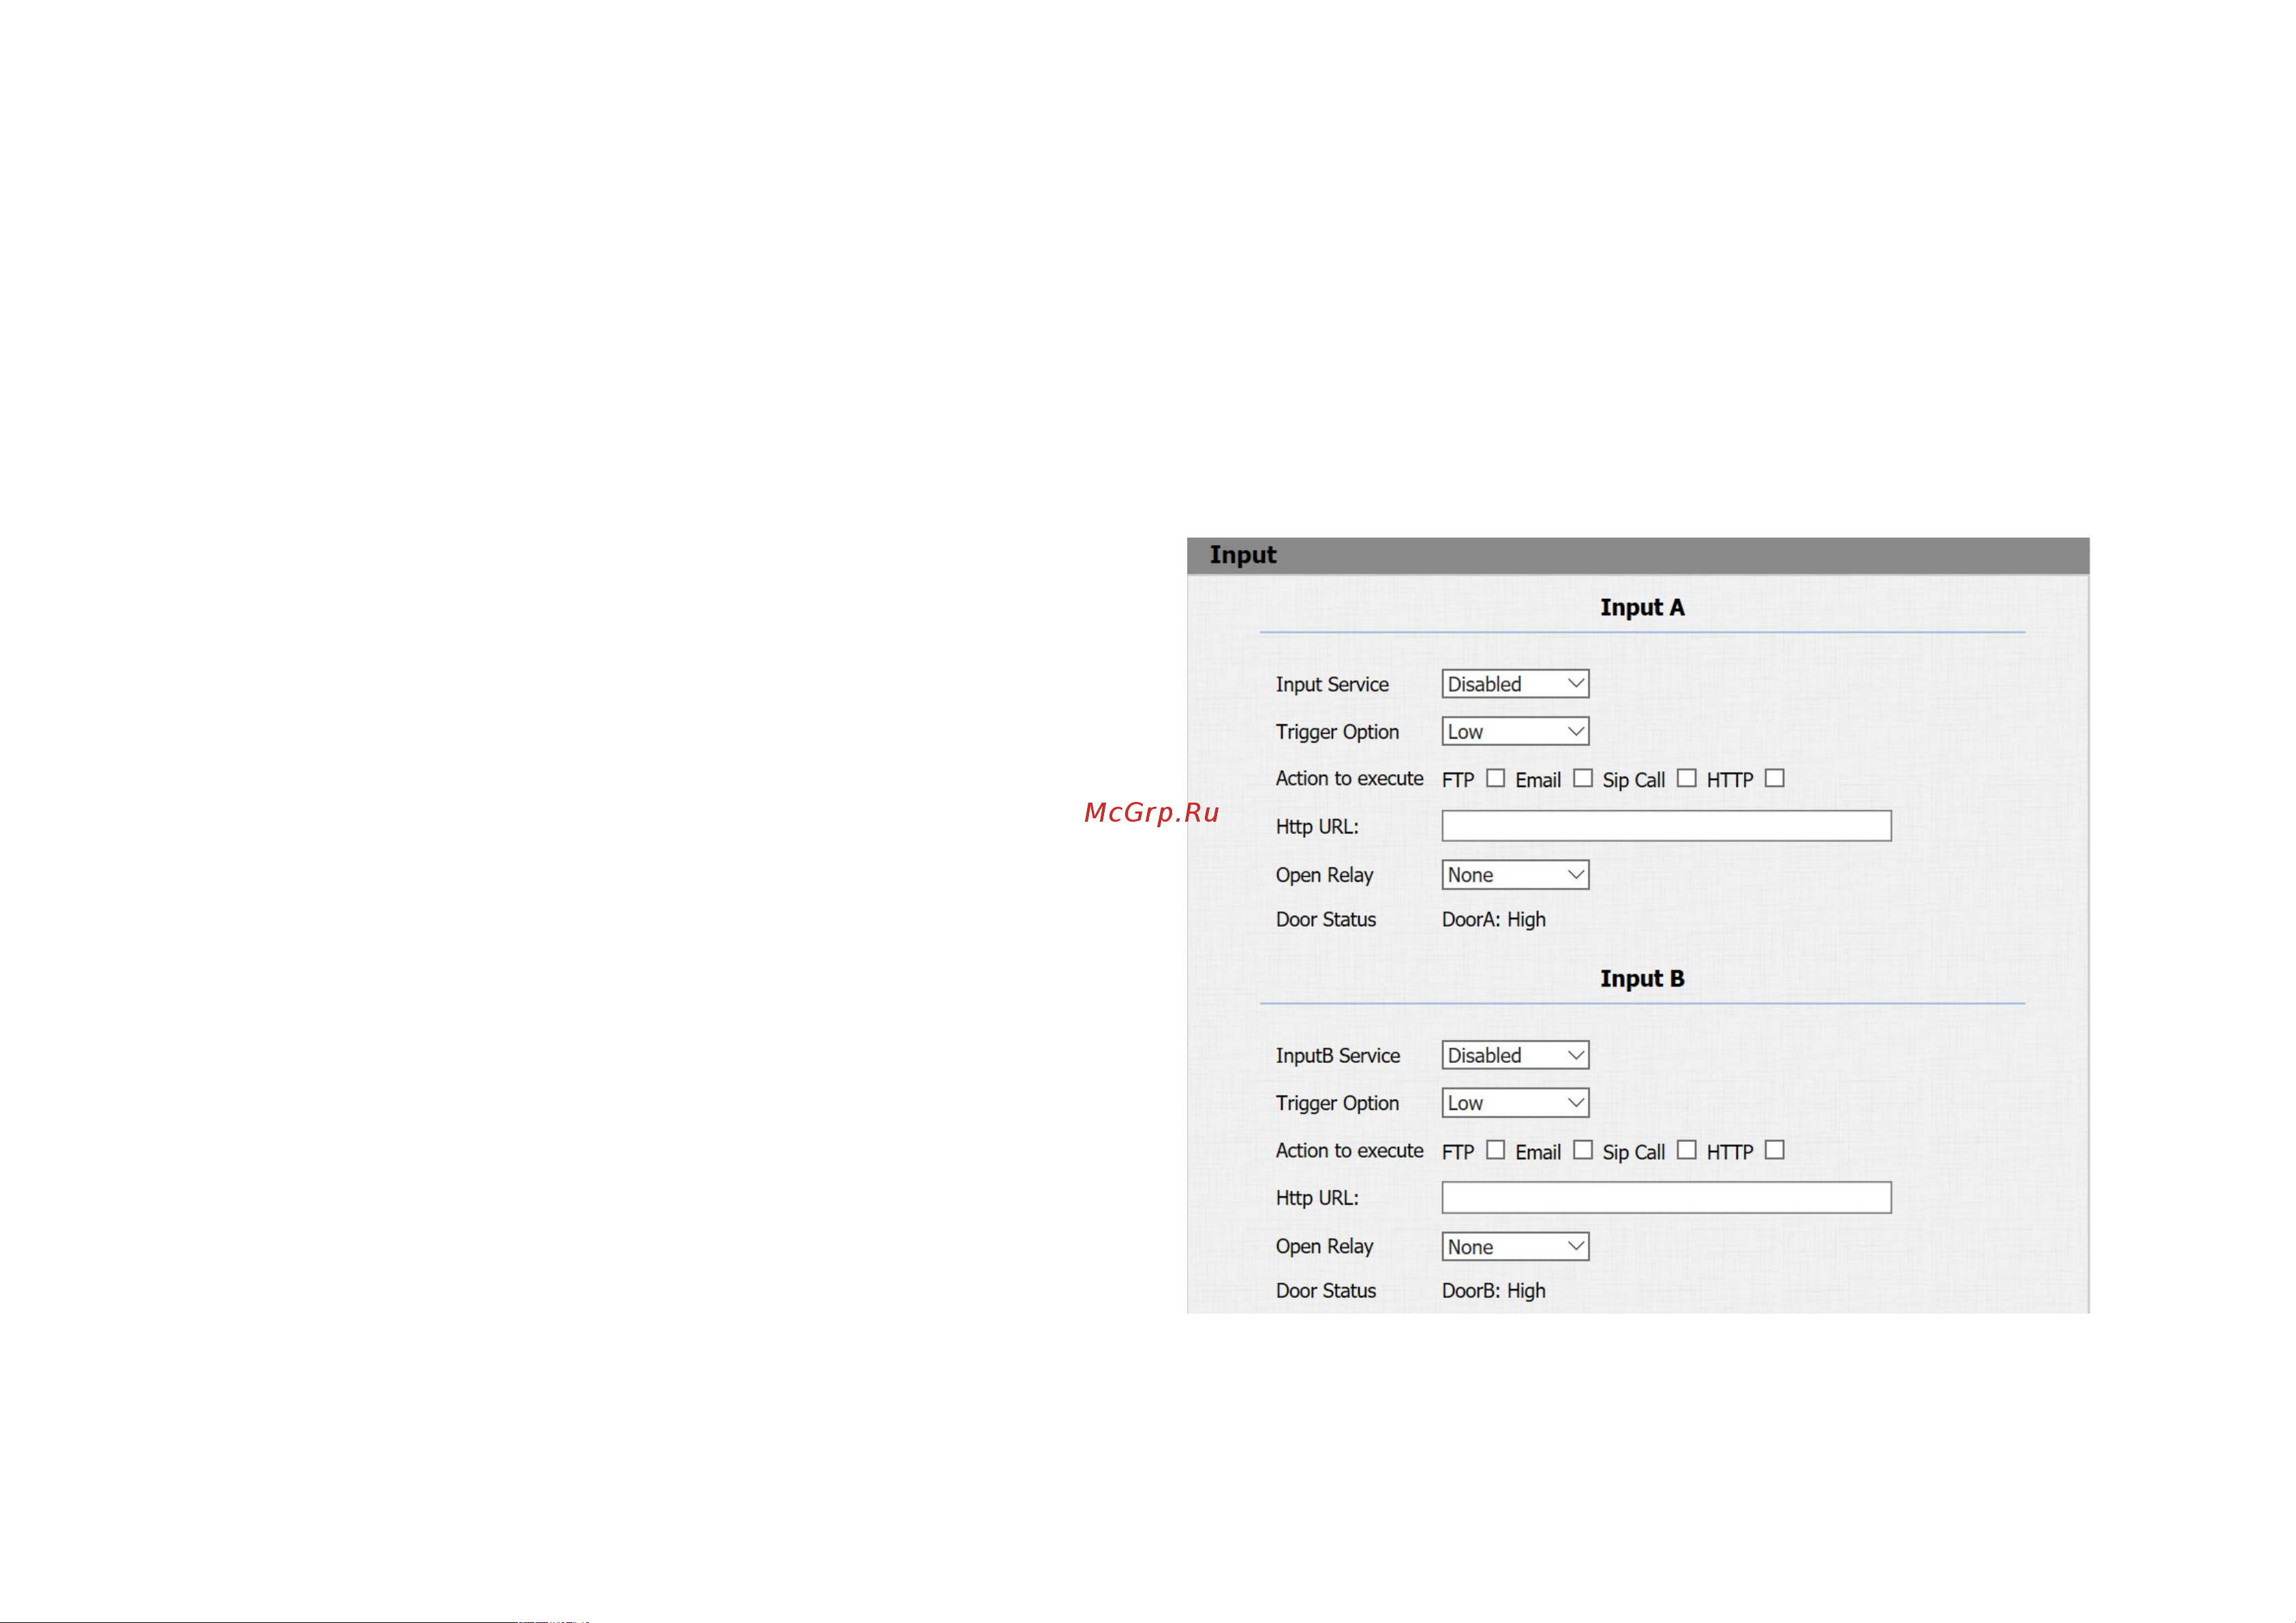Click the 'Input Service' label

[1332, 685]
